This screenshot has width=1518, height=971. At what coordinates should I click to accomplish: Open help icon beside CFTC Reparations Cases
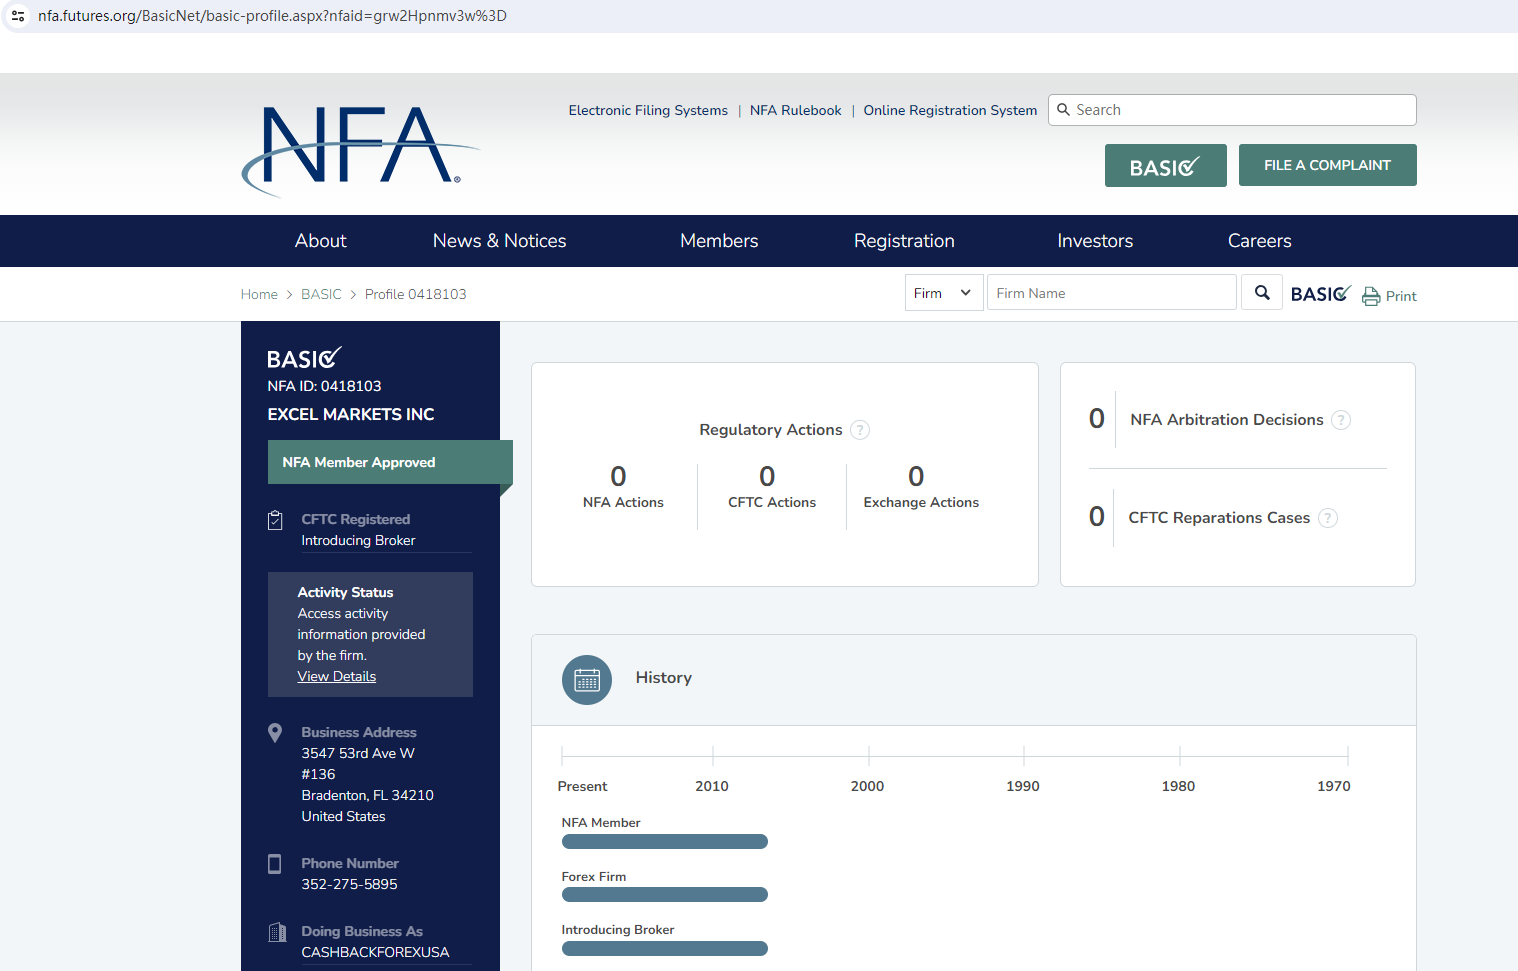tap(1328, 518)
